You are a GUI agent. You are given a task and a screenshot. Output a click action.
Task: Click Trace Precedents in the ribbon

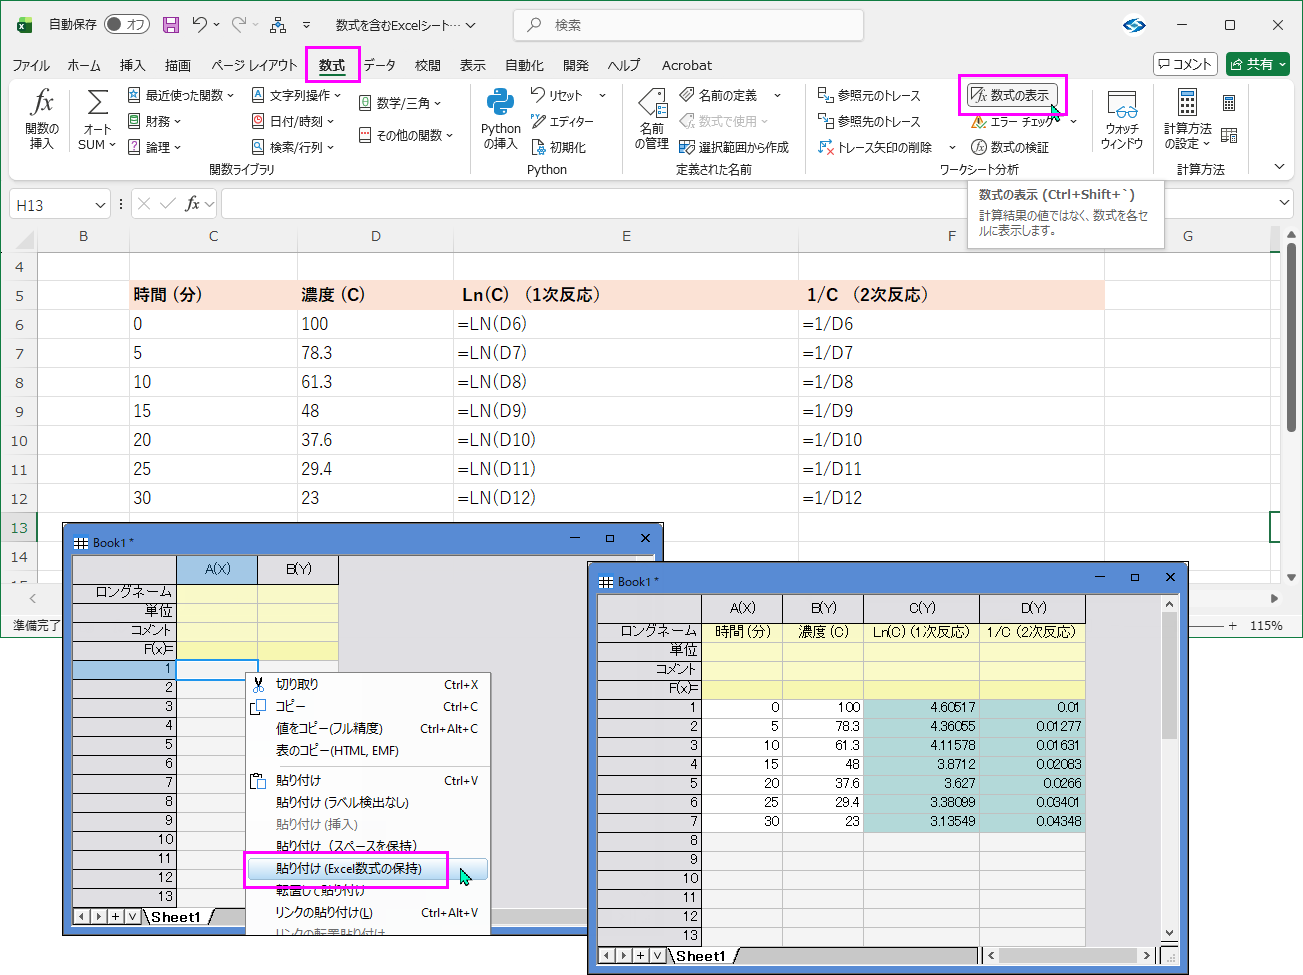(x=869, y=95)
